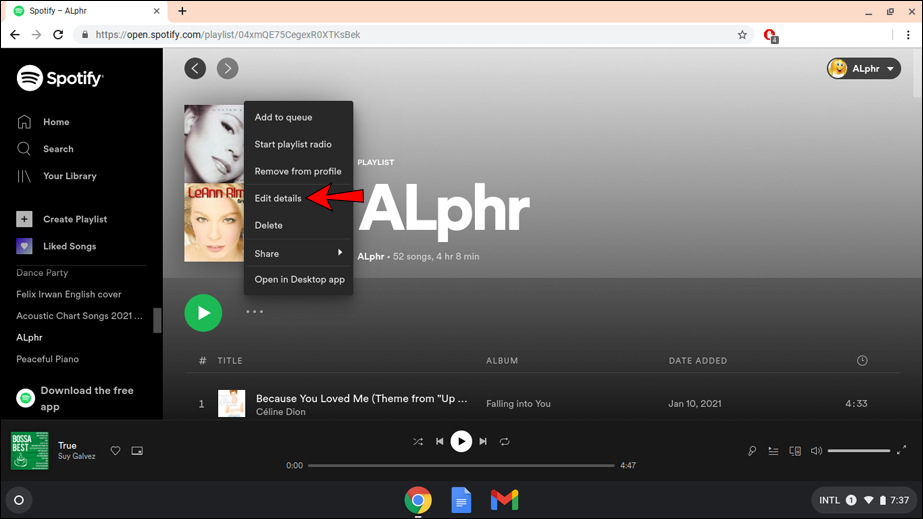Click the TITLE column header
This screenshot has height=519, width=923.
[230, 361]
